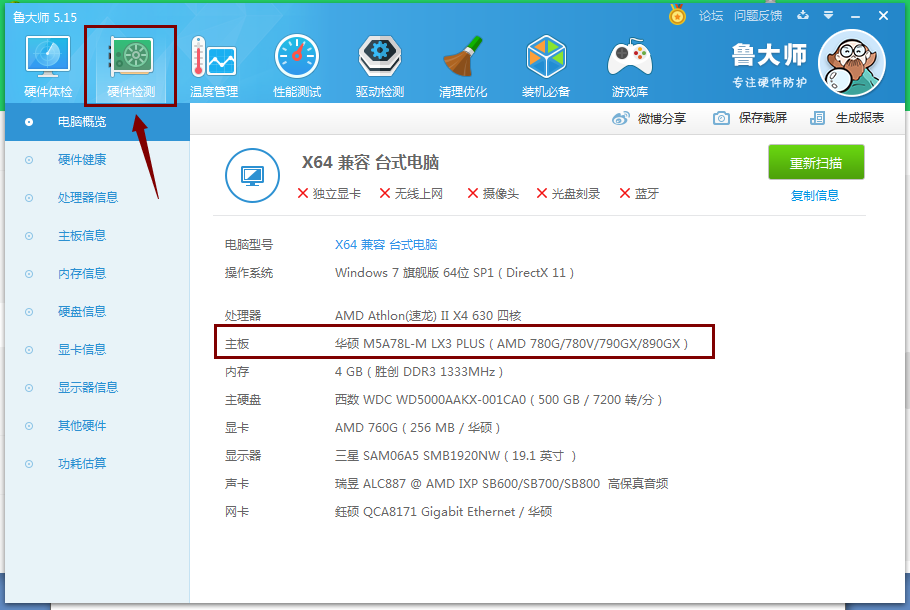Click the bullet icon beside 主板信息
This screenshot has width=910, height=610.
(x=29, y=236)
